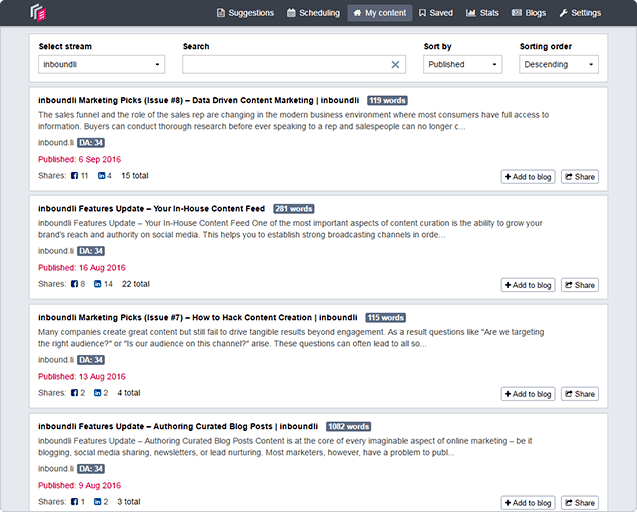Click the inboundli logo icon
The height and width of the screenshot is (512, 637).
coord(38,12)
